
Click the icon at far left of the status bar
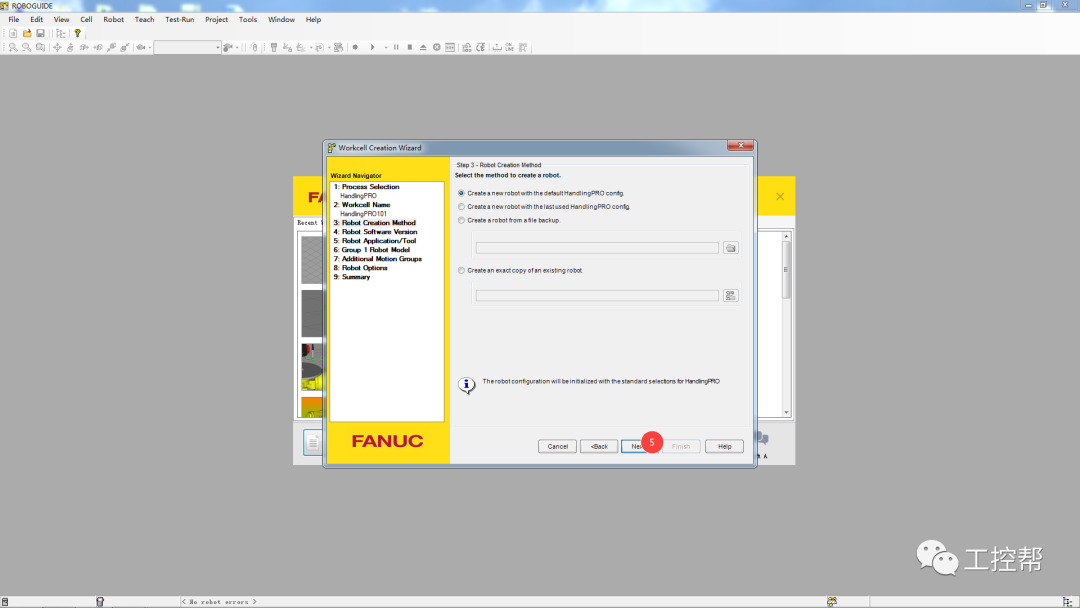pyautogui.click(x=5, y=602)
